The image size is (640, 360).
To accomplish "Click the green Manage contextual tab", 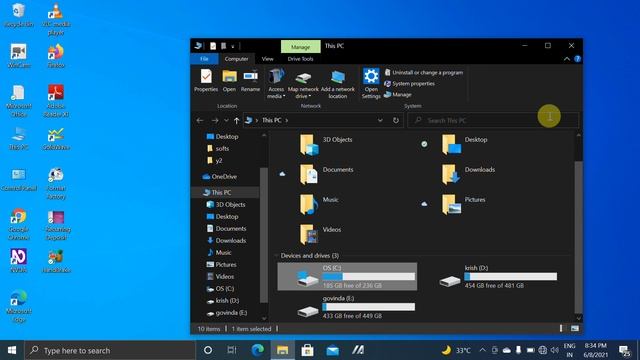I will coord(300,47).
